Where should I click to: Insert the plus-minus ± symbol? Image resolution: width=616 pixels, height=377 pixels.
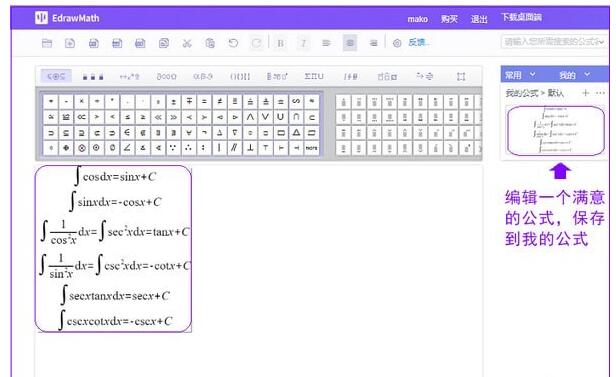173,102
